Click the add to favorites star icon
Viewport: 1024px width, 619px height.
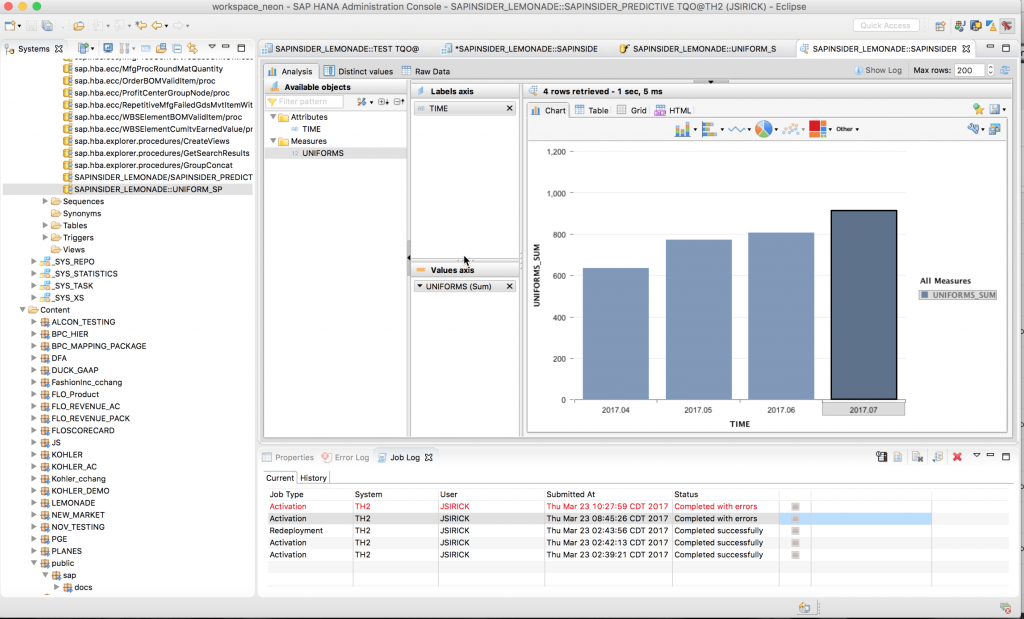[978, 109]
